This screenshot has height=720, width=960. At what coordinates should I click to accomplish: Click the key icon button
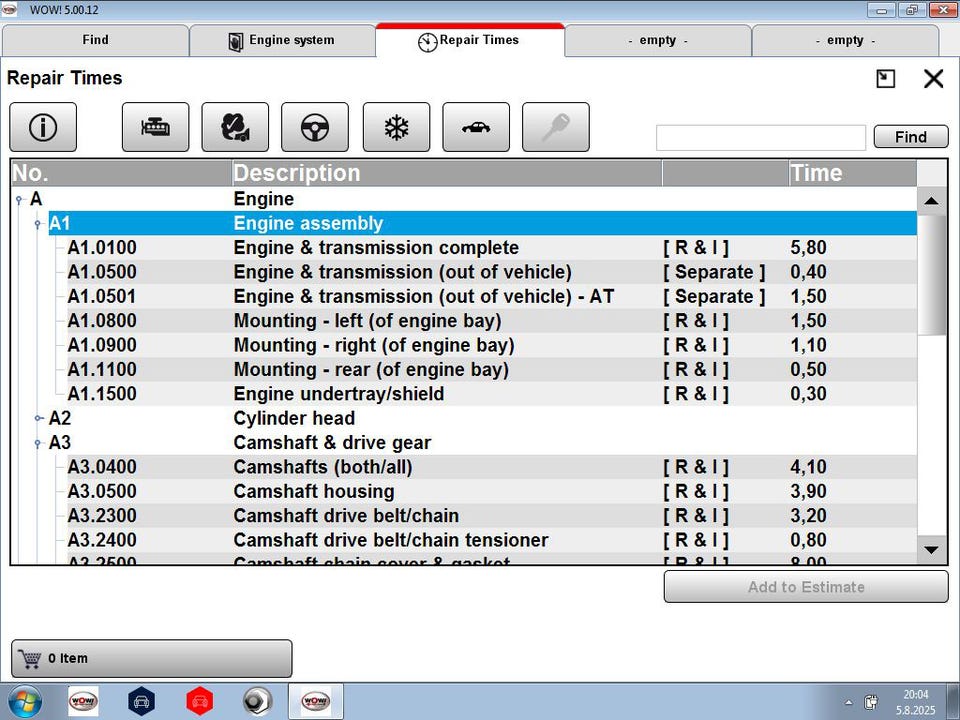555,127
